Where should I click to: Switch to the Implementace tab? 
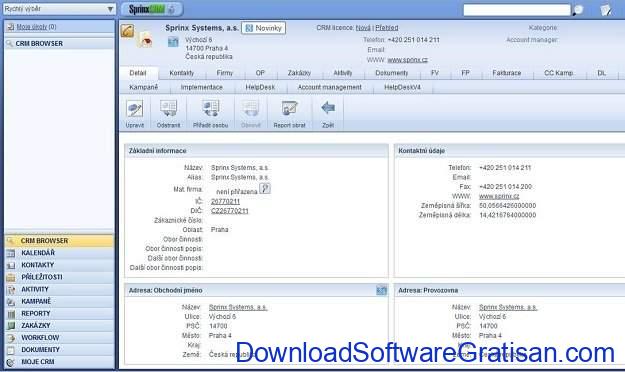pos(202,87)
